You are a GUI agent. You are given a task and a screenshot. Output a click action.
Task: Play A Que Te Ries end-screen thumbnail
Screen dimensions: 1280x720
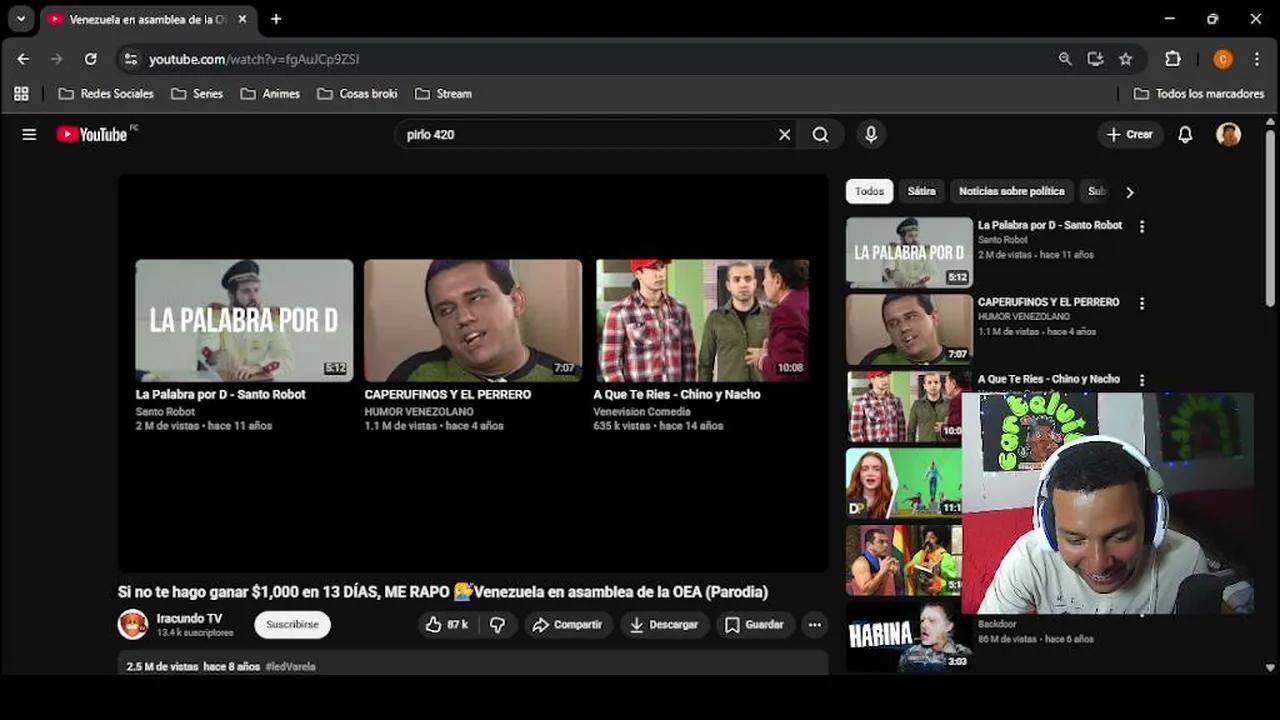(x=702, y=320)
